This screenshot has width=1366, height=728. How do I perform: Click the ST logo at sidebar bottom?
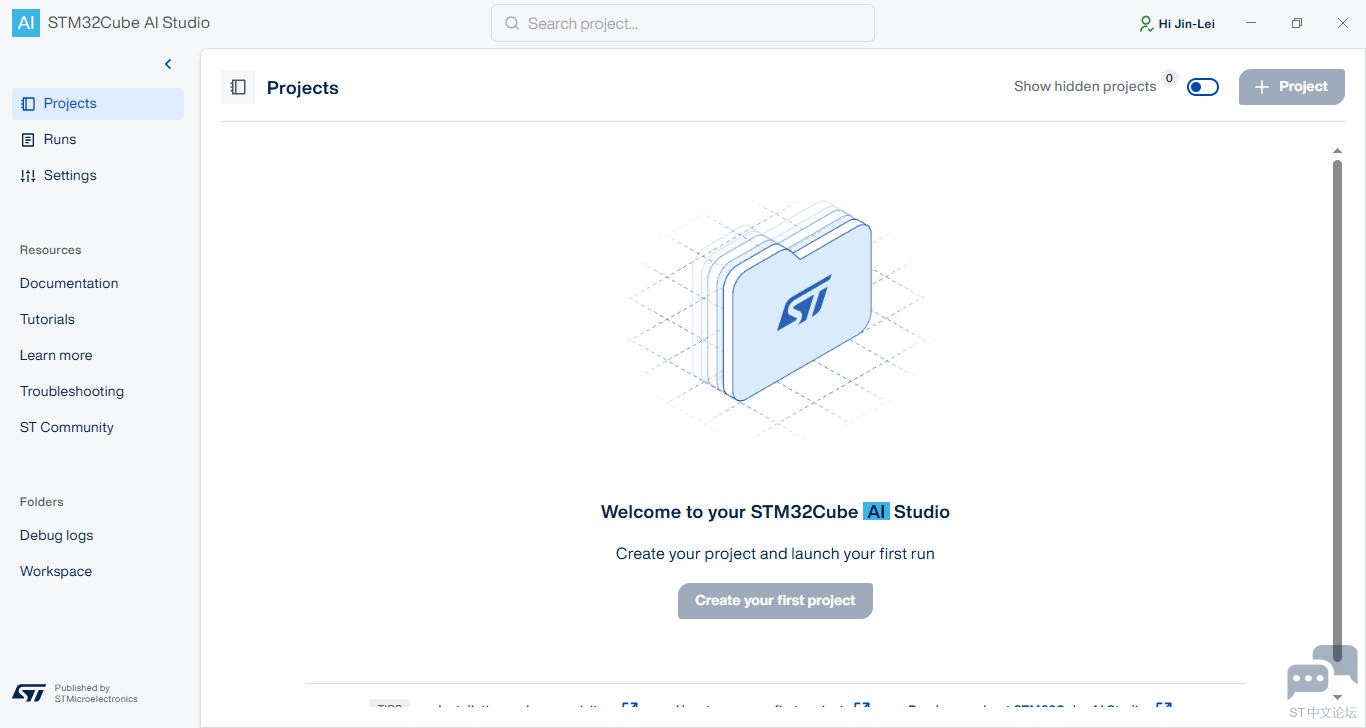28,693
